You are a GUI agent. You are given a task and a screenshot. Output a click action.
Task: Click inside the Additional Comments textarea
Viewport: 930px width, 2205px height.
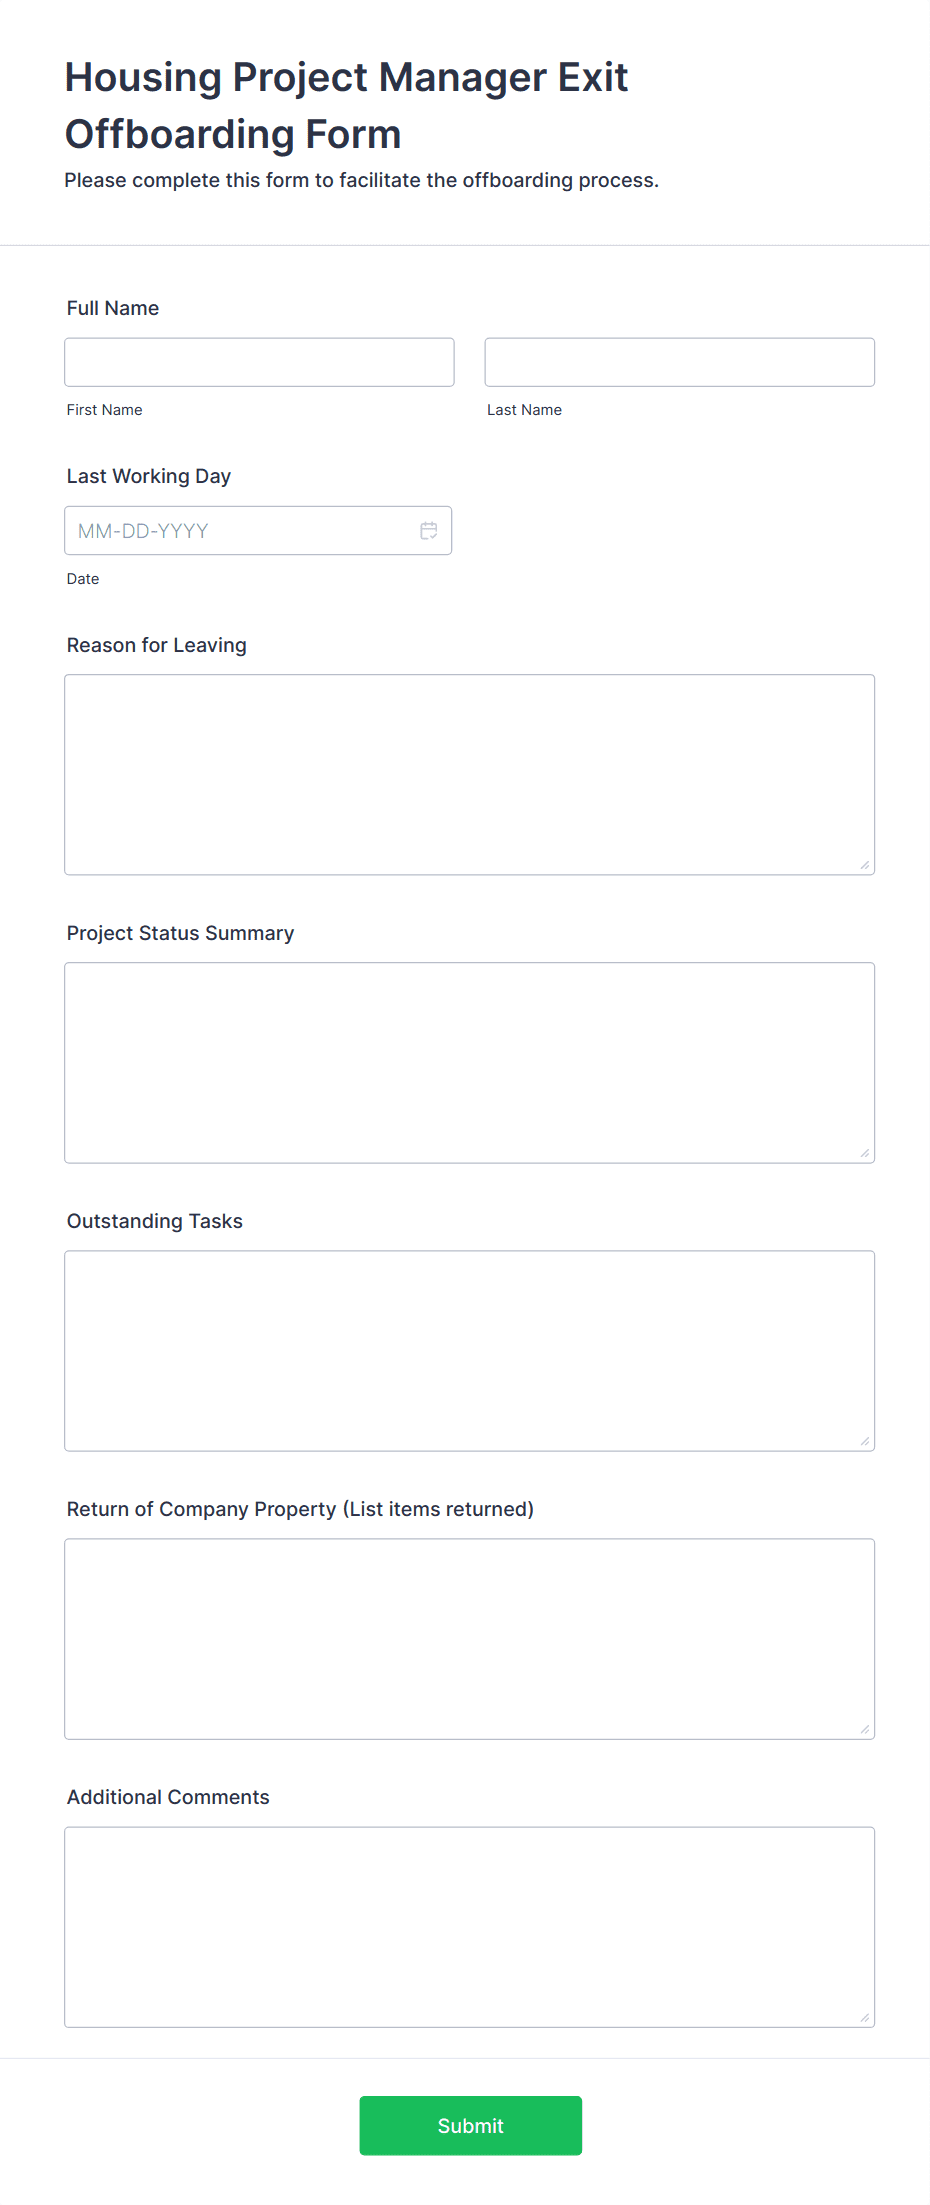click(469, 1925)
